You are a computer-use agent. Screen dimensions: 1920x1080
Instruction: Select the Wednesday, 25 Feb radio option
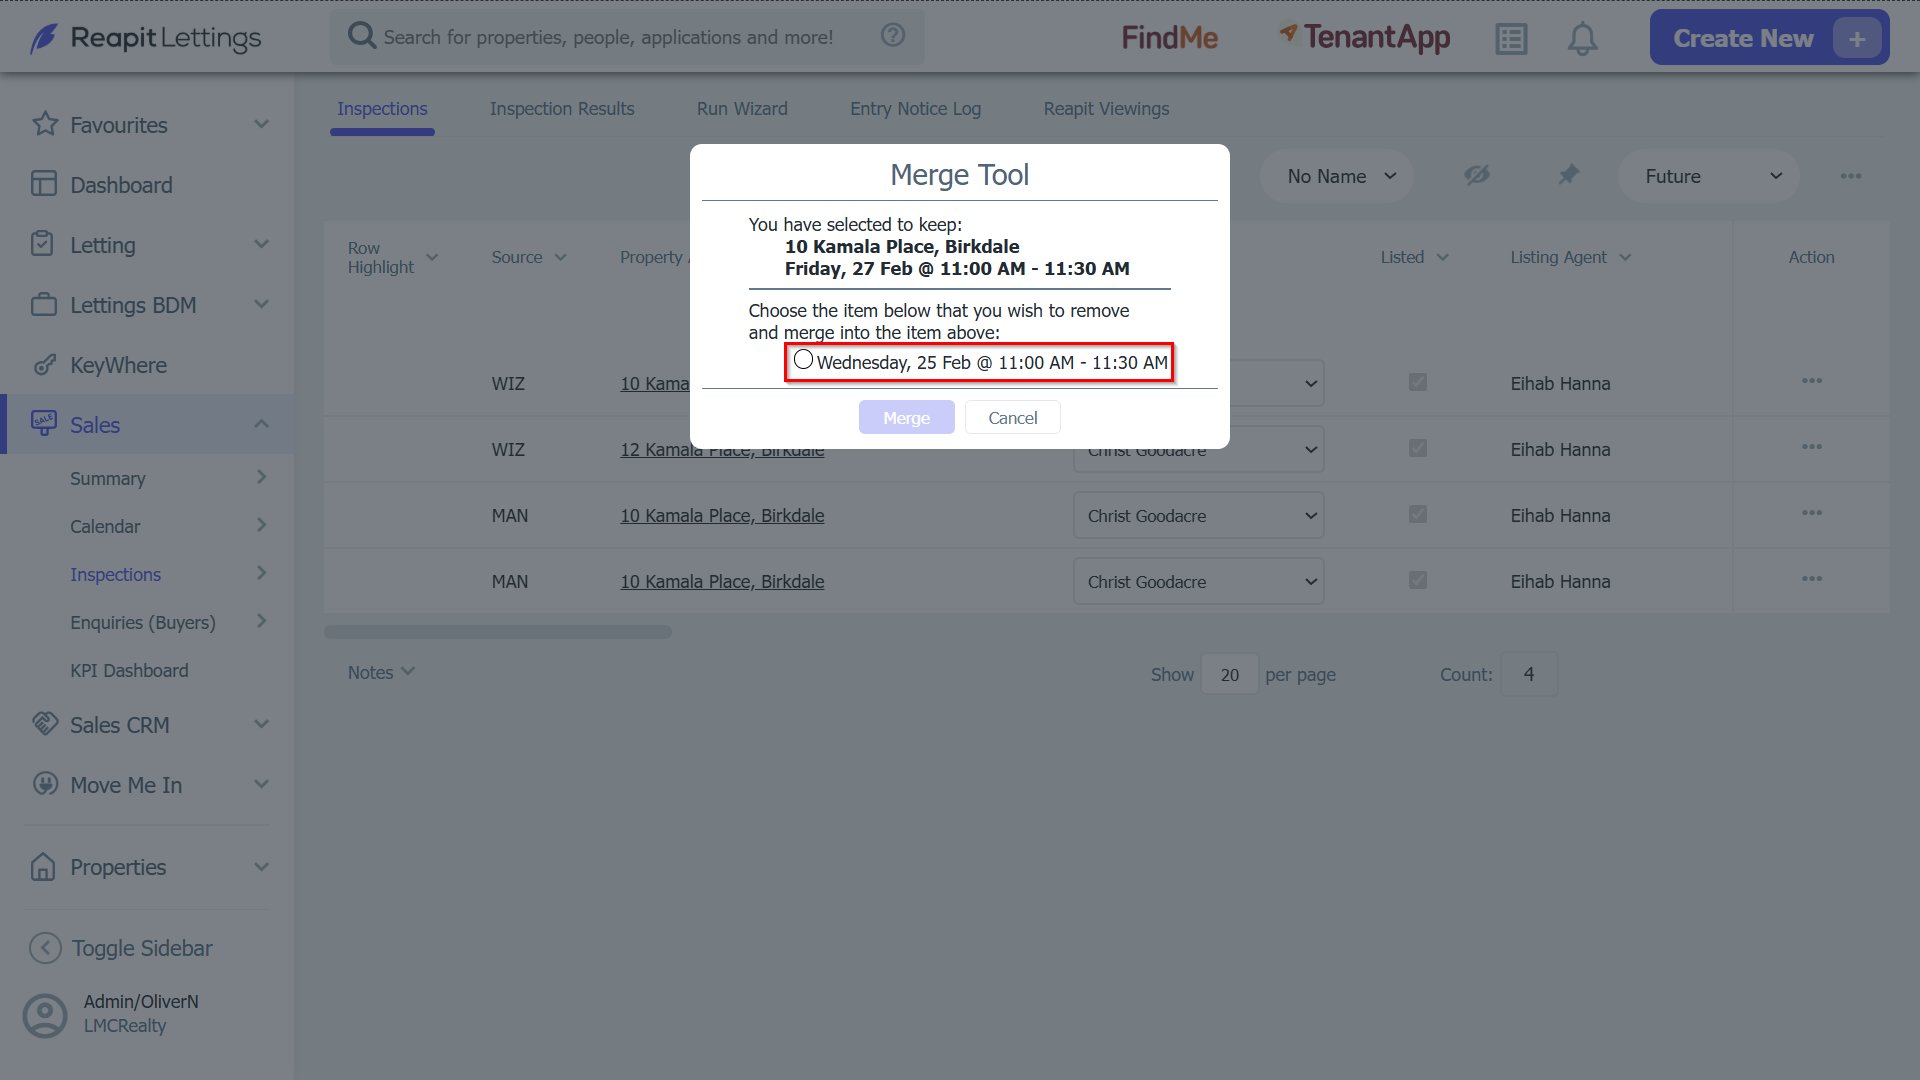[803, 359]
